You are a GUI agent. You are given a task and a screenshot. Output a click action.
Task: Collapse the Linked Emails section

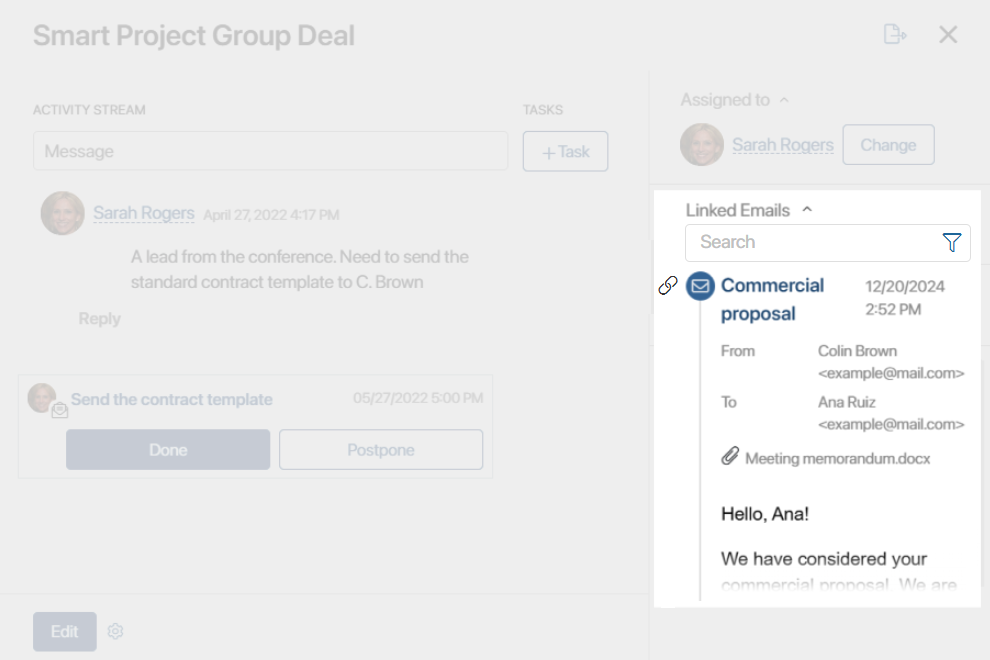pyautogui.click(x=807, y=210)
